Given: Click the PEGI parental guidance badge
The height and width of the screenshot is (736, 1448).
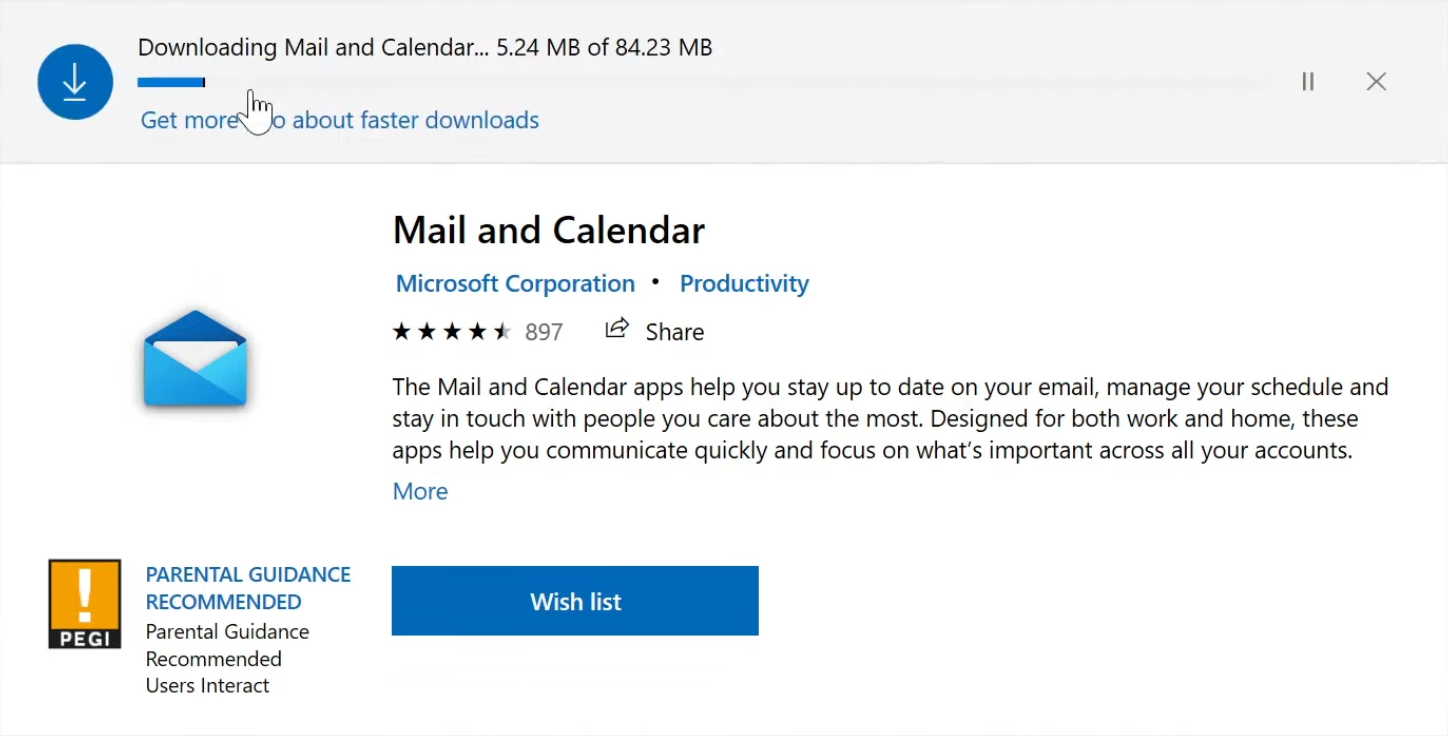Looking at the screenshot, I should tap(84, 603).
